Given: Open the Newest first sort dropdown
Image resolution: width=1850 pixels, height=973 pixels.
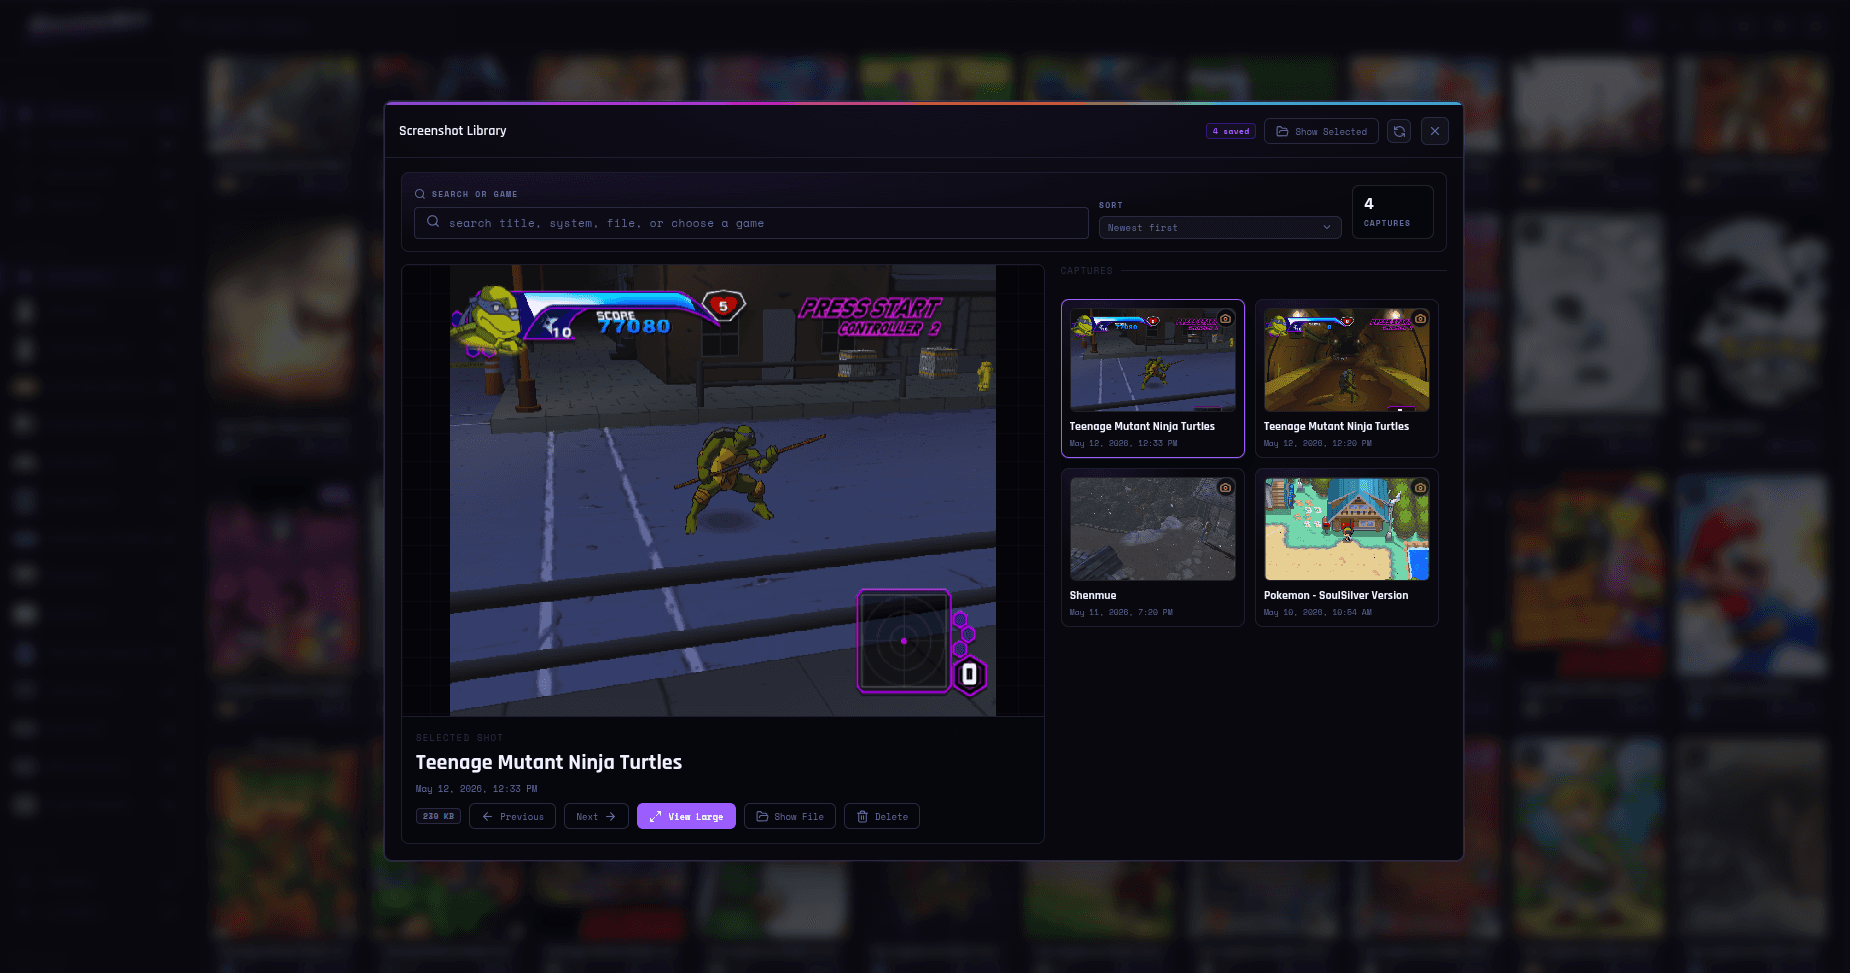Looking at the screenshot, I should (x=1220, y=228).
